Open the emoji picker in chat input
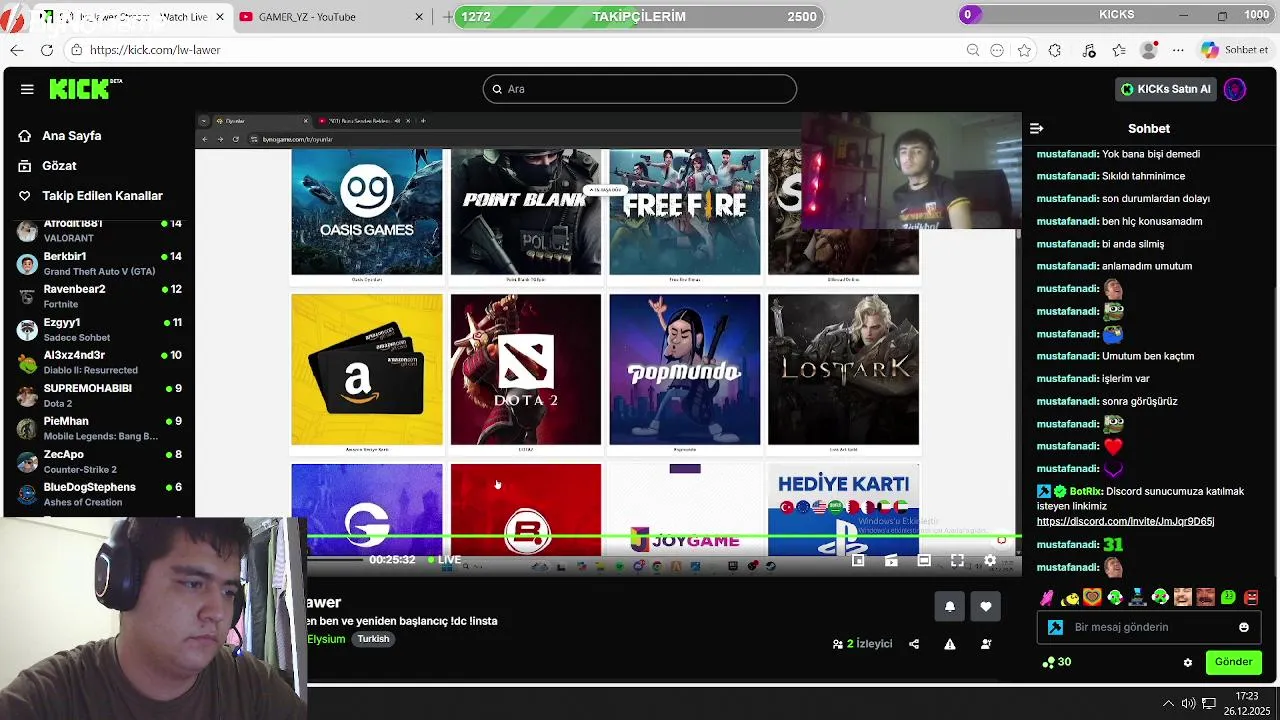The height and width of the screenshot is (720, 1280). pos(1244,627)
